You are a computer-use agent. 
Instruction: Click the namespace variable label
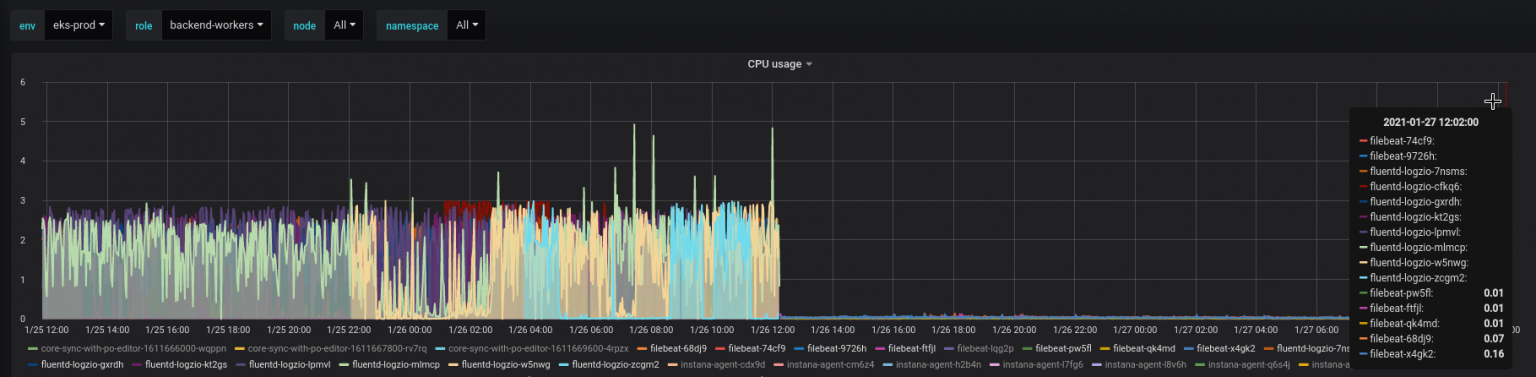tap(412, 25)
